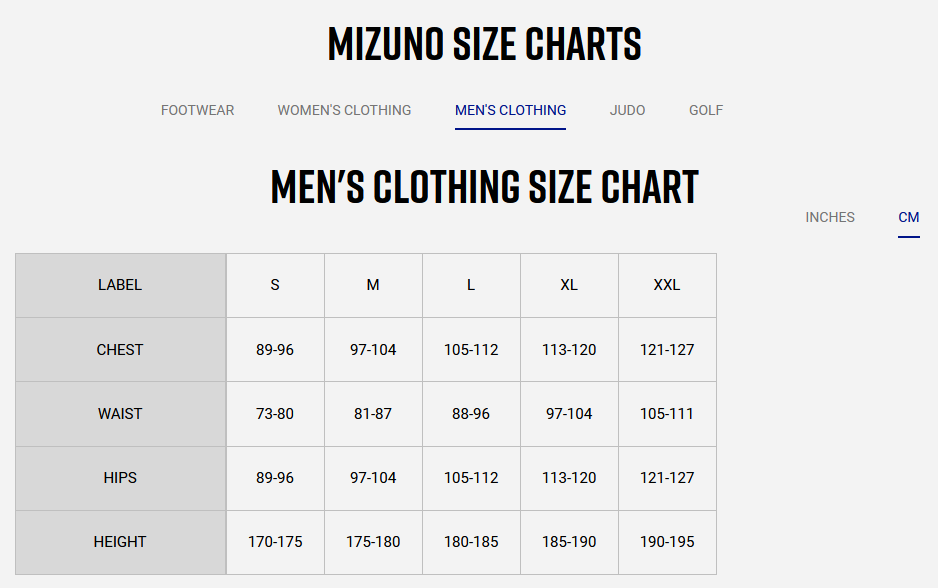This screenshot has width=938, height=588.
Task: Go to the Golf tab
Action: pyautogui.click(x=705, y=110)
